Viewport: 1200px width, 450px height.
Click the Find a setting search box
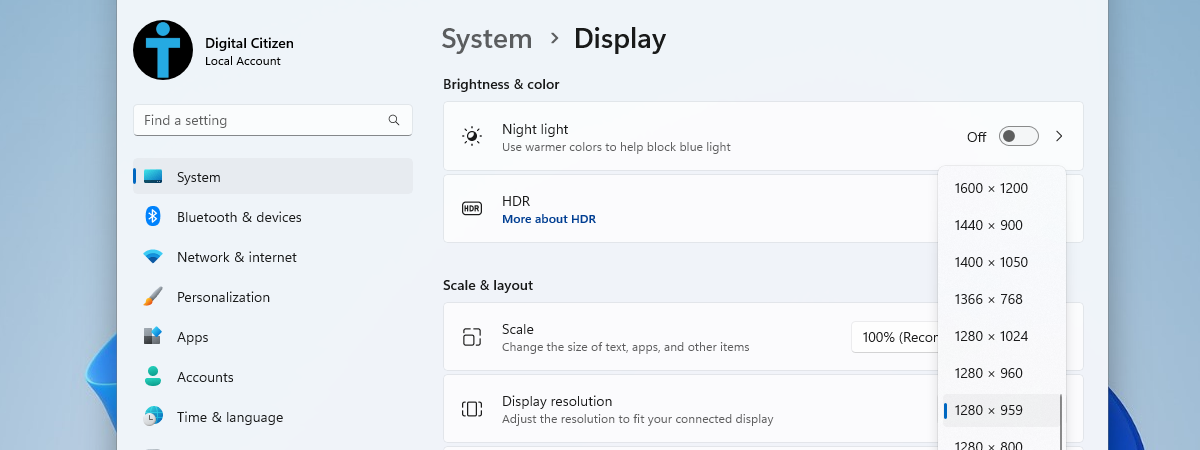click(x=260, y=120)
